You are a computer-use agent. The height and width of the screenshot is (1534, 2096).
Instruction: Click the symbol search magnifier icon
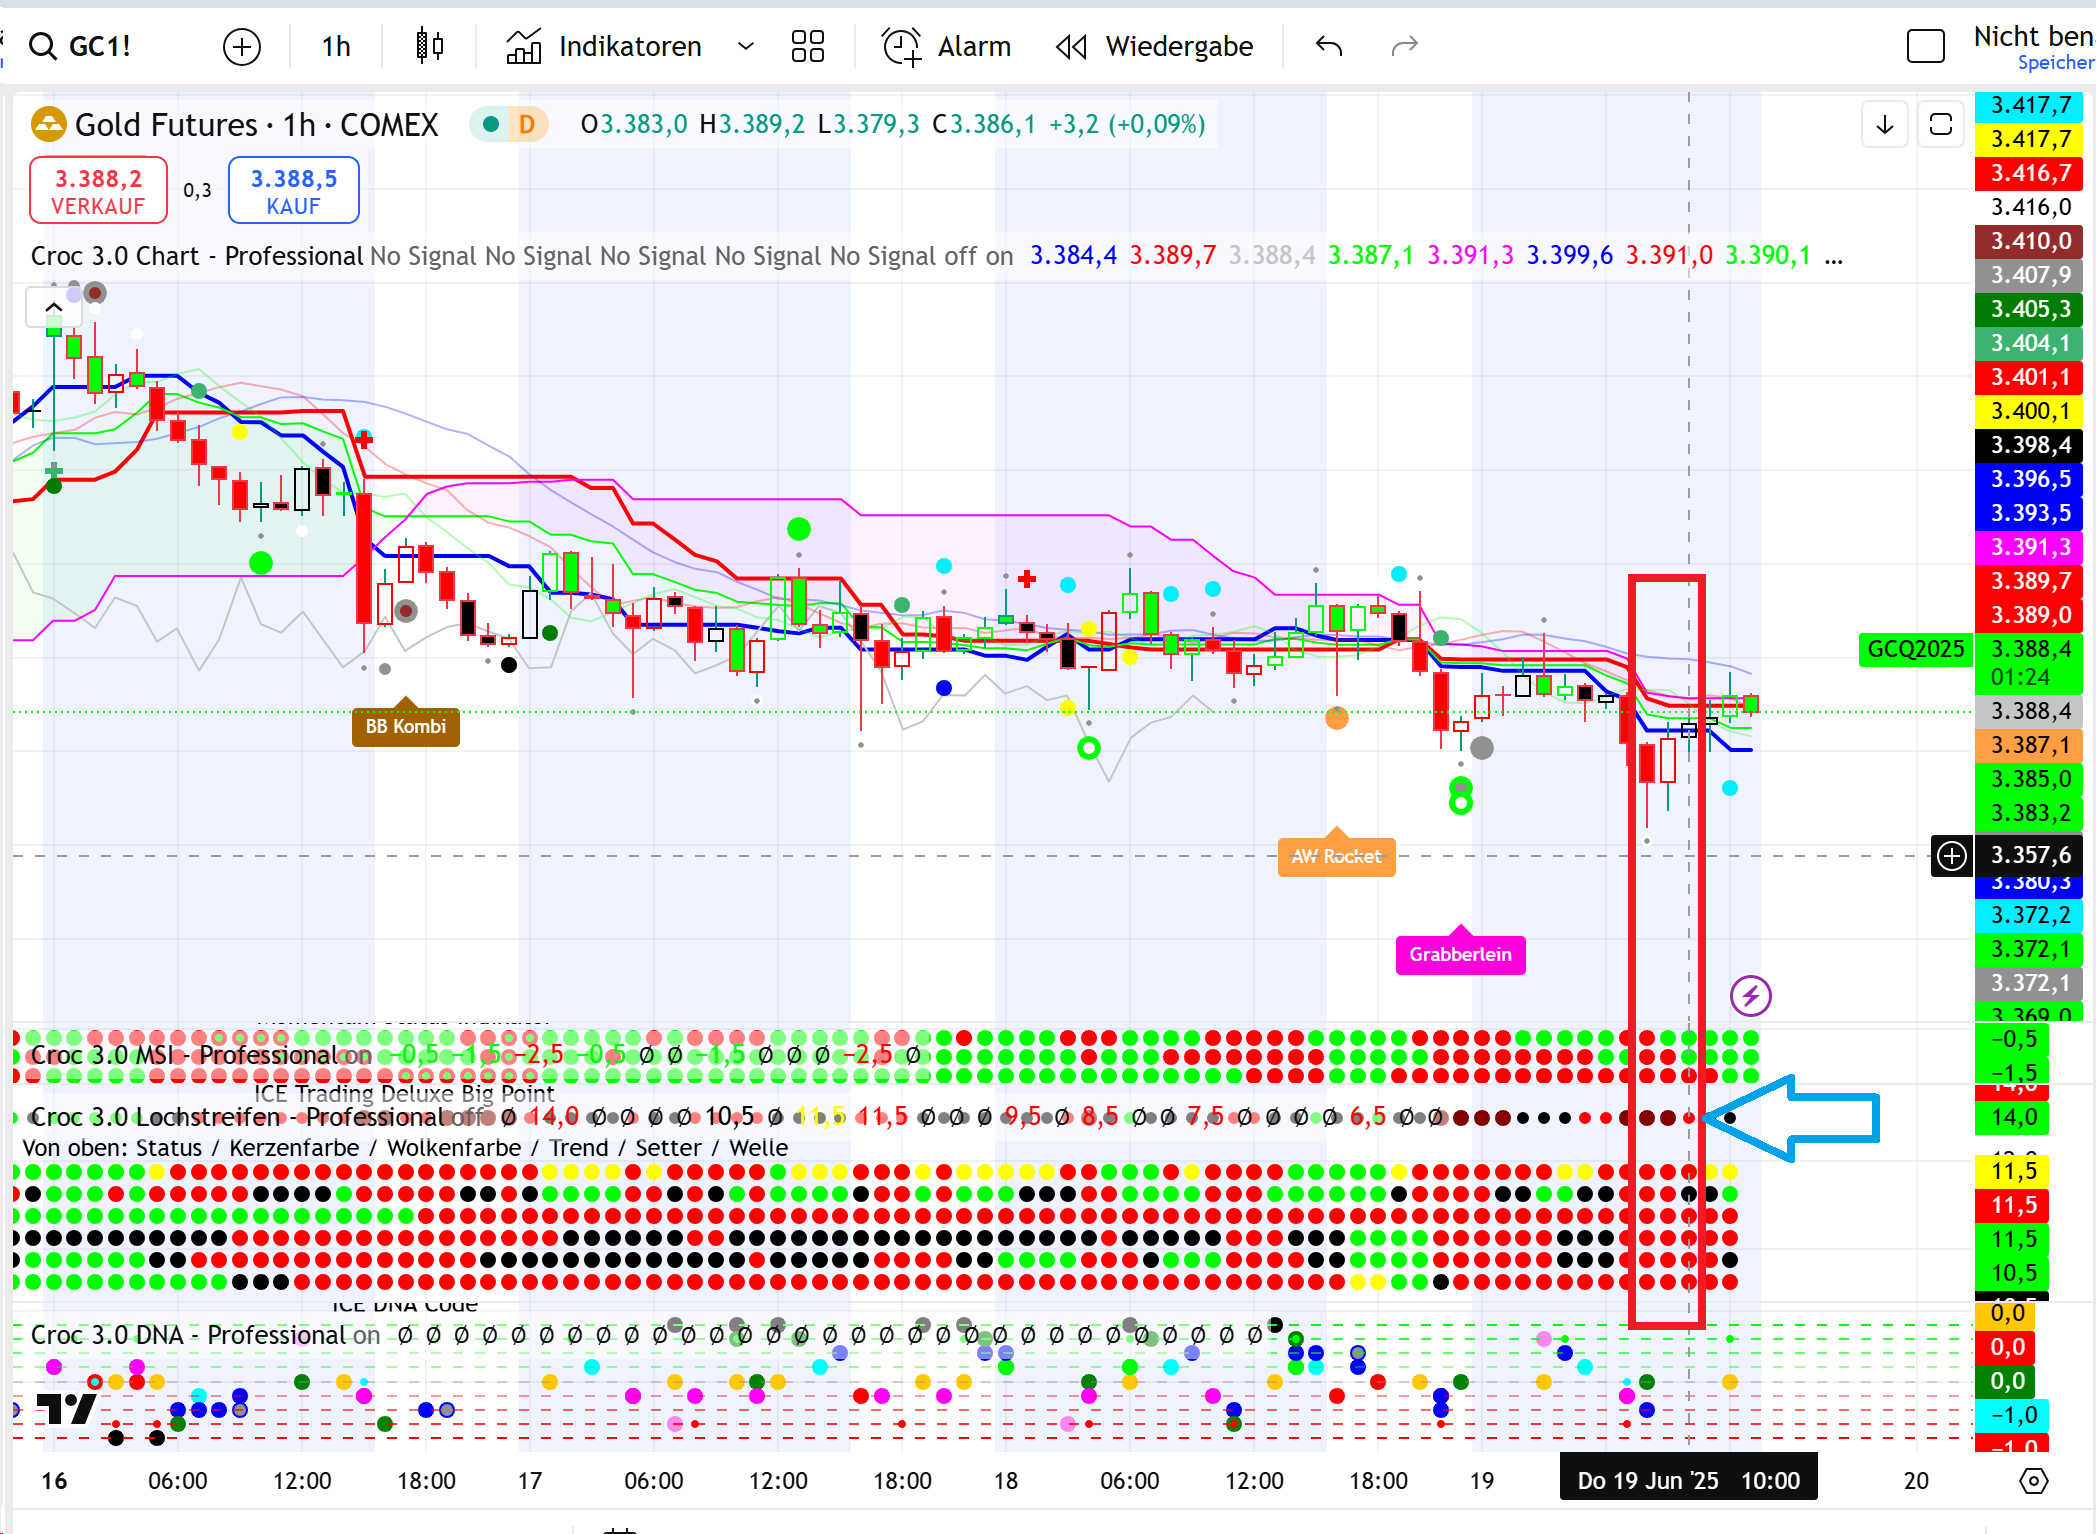[x=42, y=46]
